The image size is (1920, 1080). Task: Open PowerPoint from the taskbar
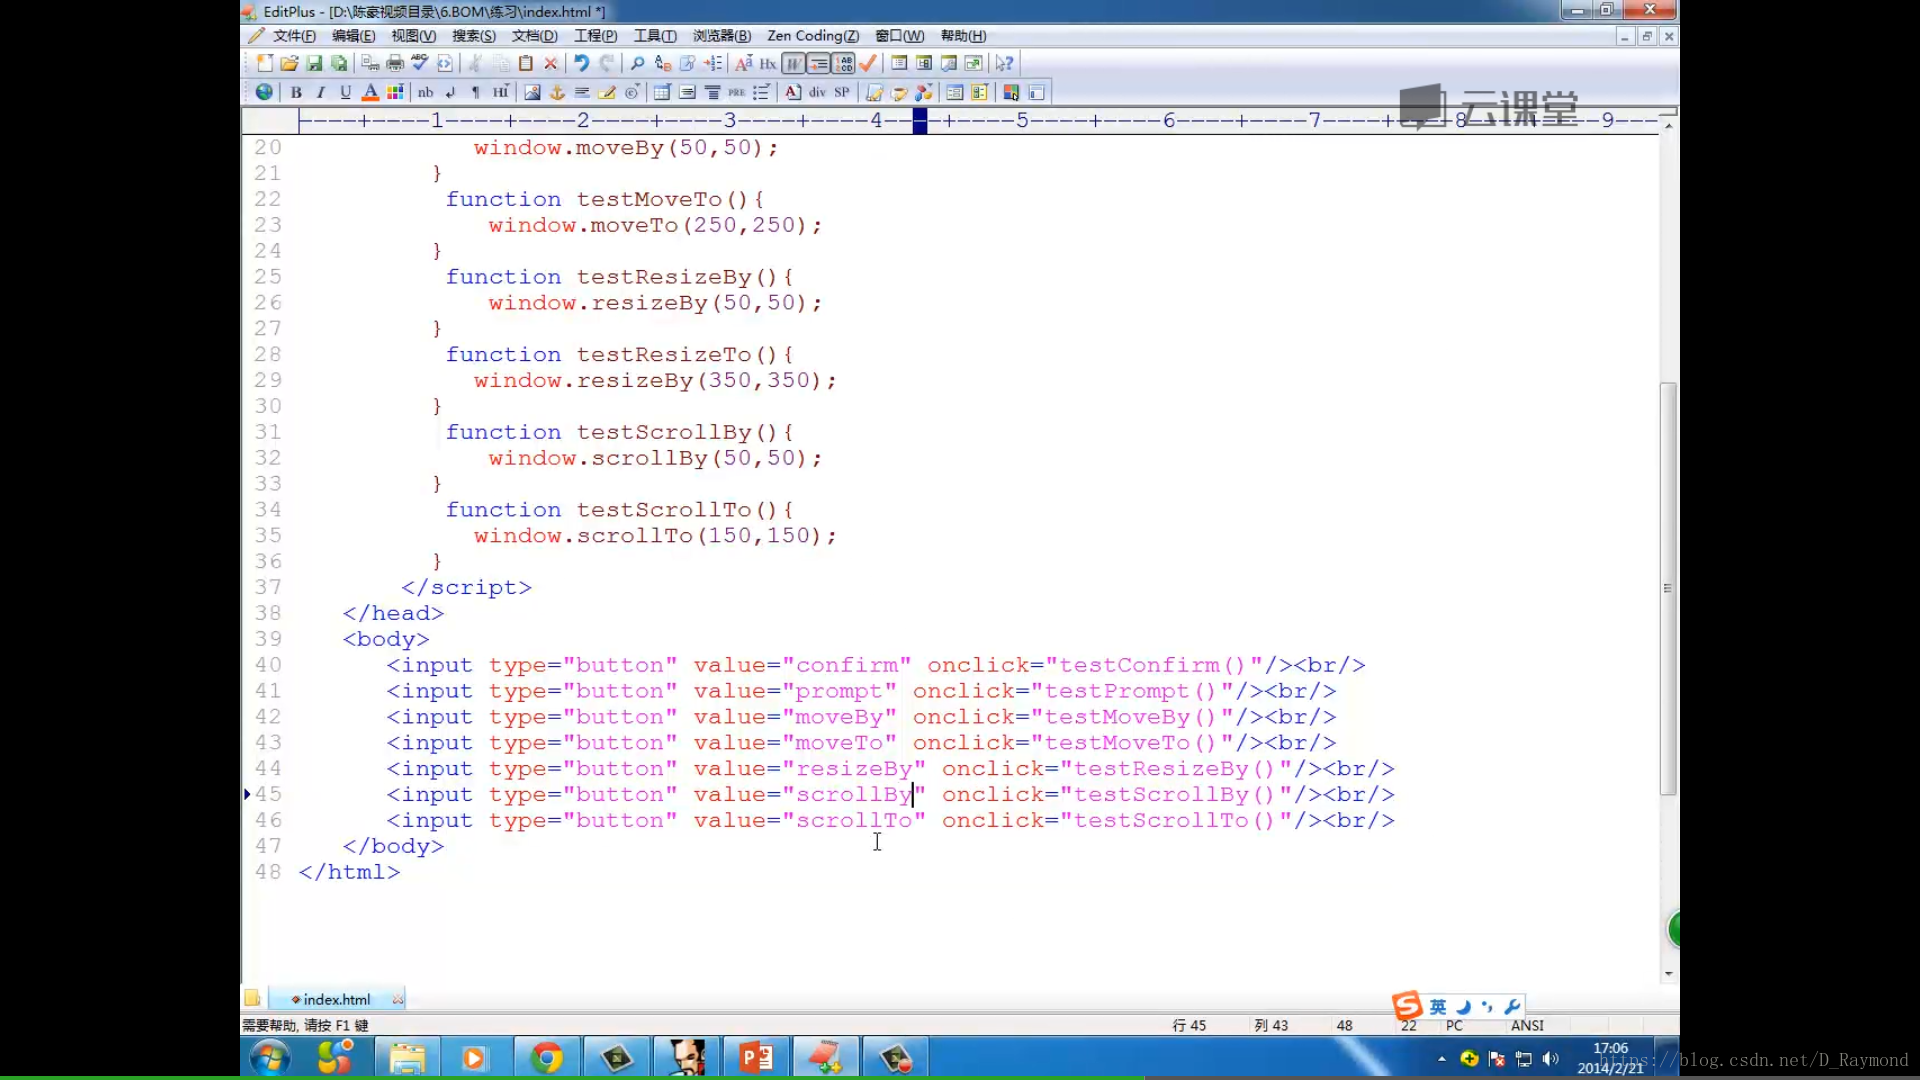click(x=756, y=1058)
